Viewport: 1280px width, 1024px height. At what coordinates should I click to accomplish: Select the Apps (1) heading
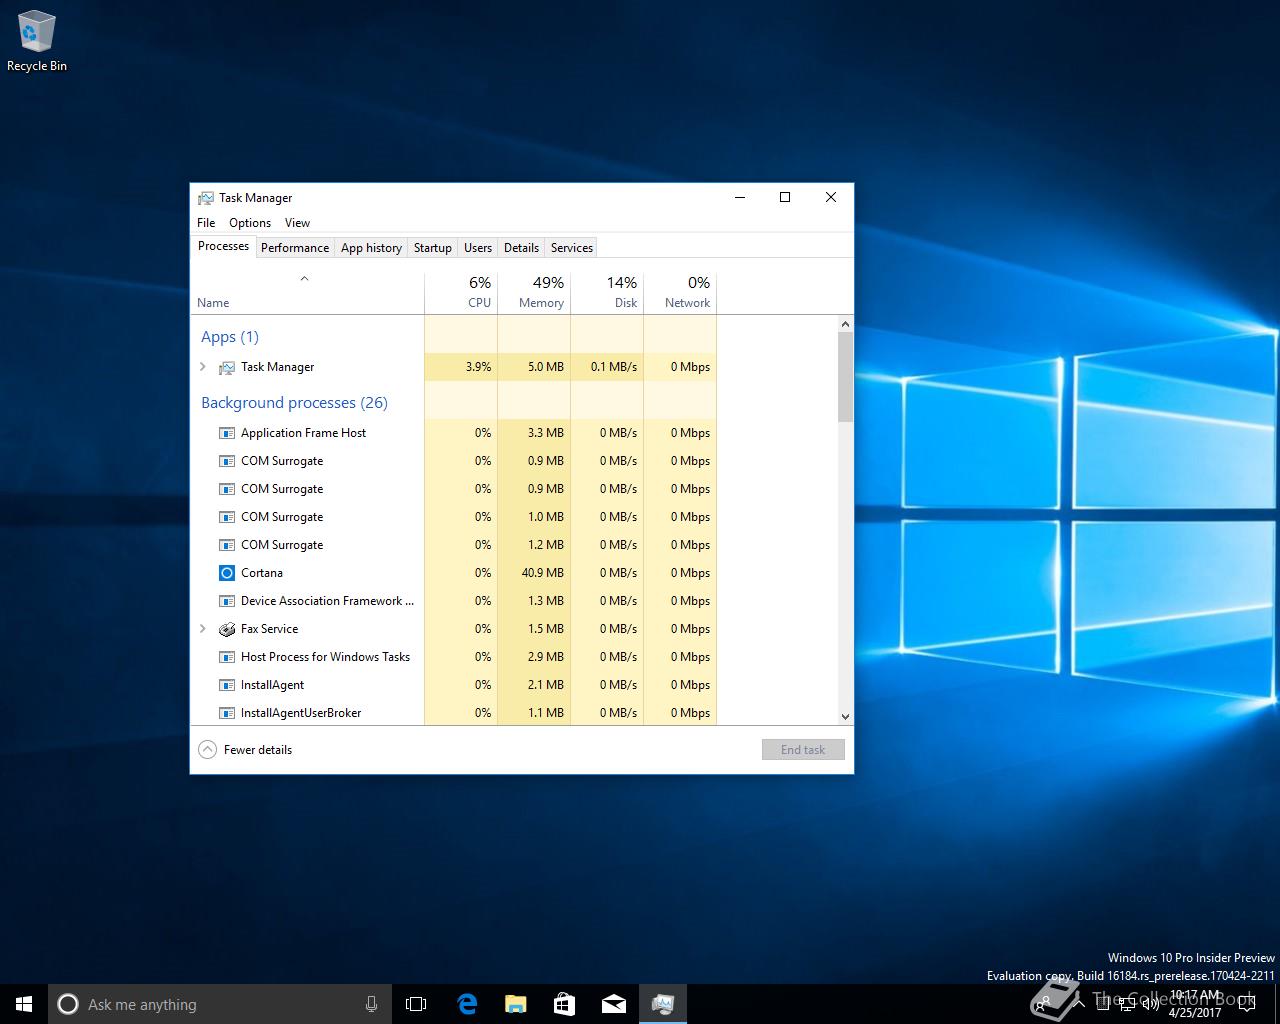pos(230,337)
